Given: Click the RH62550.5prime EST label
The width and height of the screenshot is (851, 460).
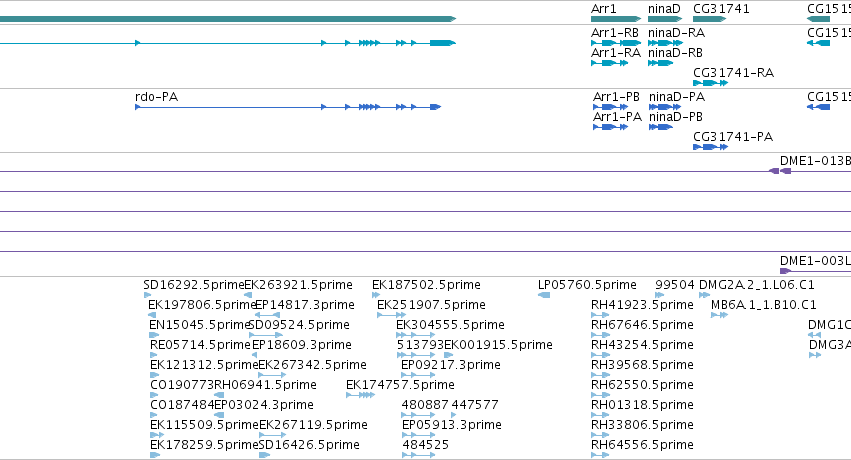Looking at the screenshot, I should point(642,385).
